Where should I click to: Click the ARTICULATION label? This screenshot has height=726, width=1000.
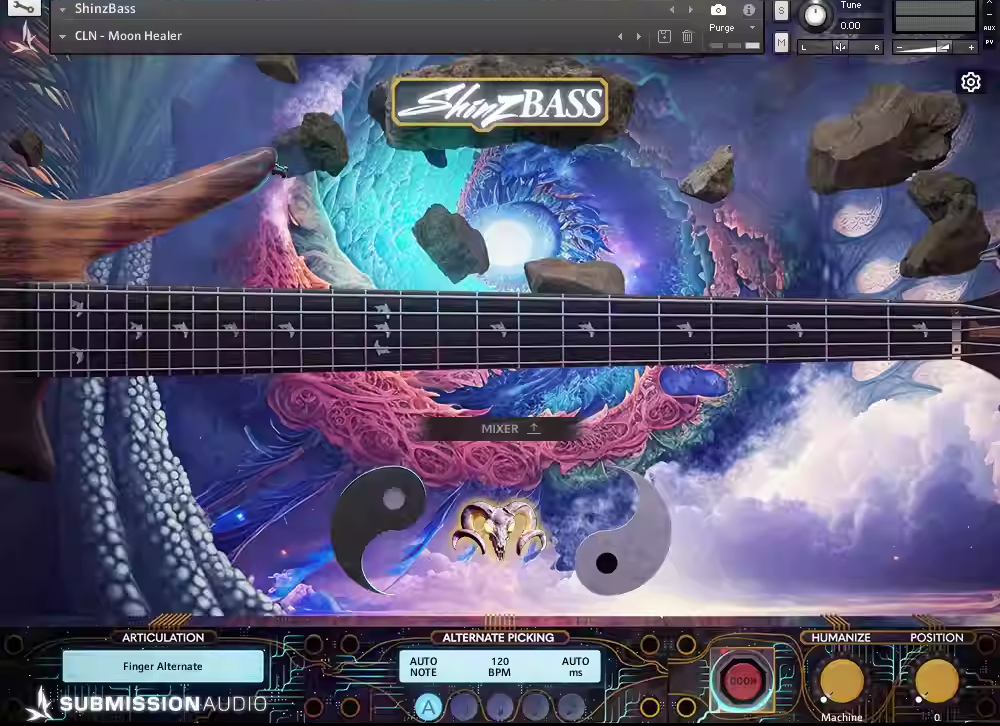pyautogui.click(x=163, y=637)
